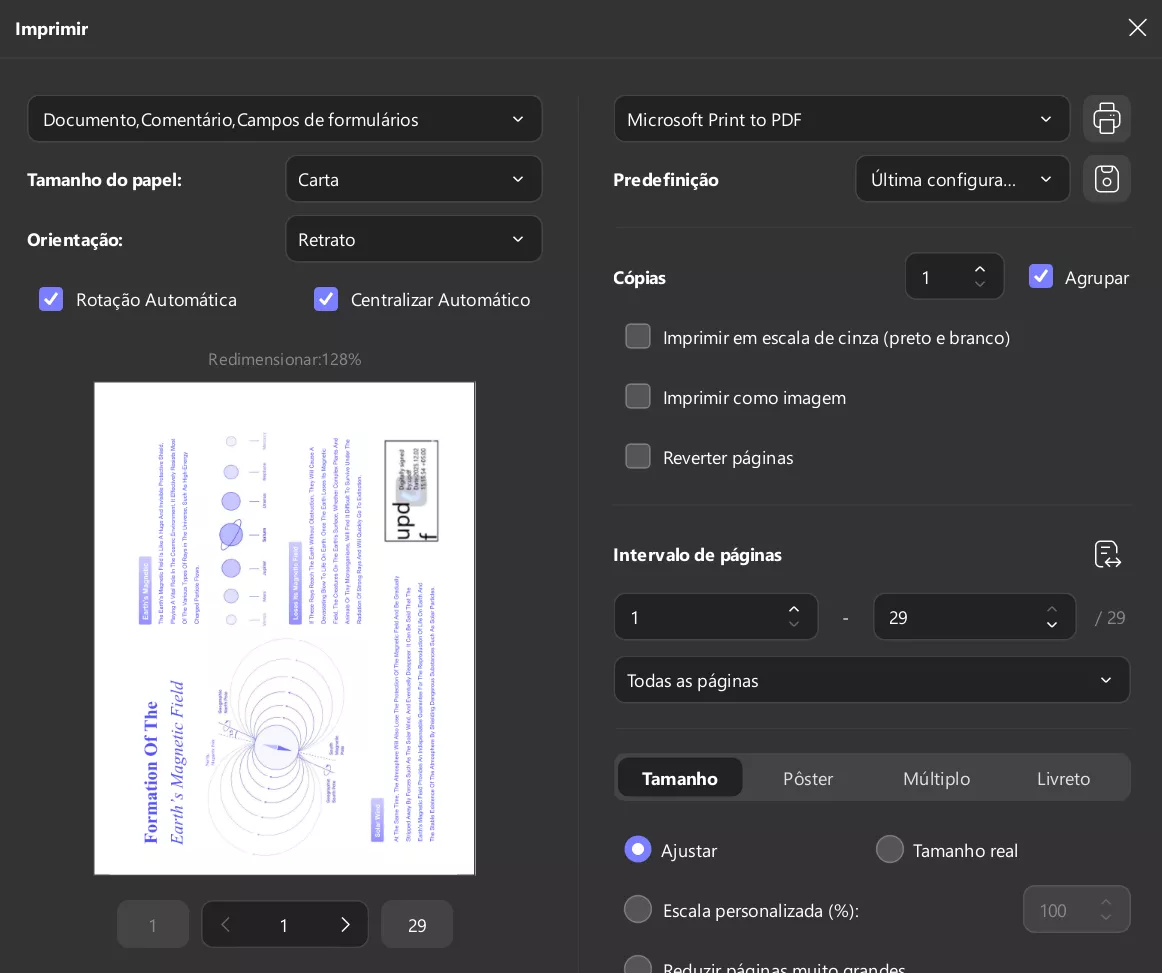Uncheck Rotação Automática
Viewport: 1162px width, 973px height.
tap(51, 299)
